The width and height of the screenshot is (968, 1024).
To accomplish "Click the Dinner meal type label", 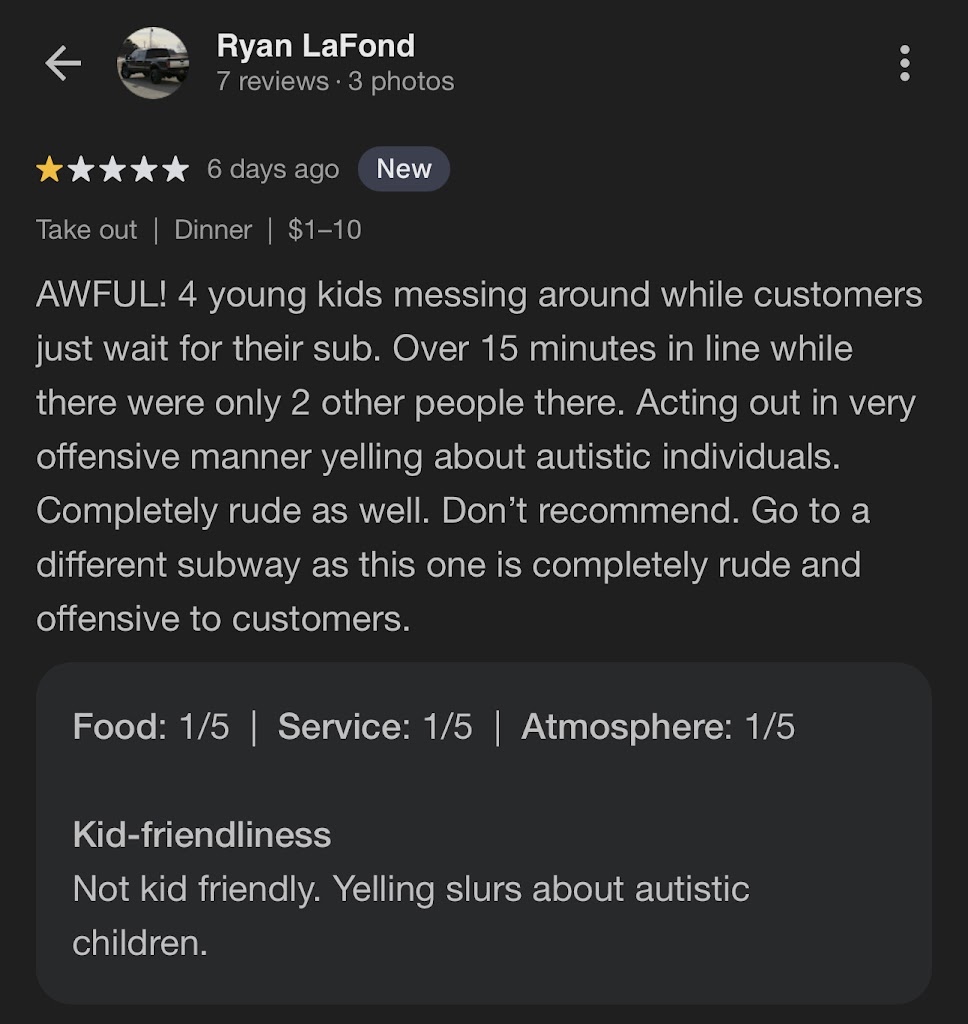I will (x=213, y=230).
